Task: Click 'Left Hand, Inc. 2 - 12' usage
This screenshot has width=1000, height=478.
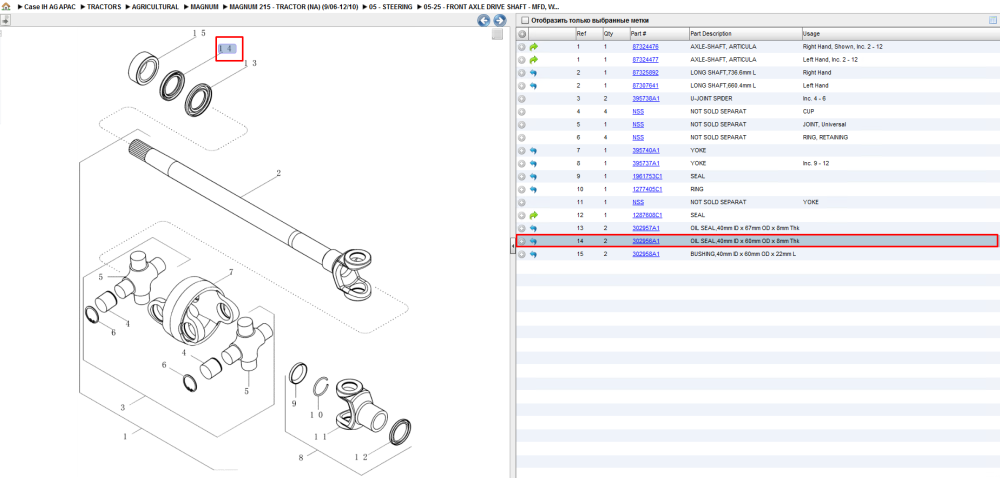Action: 830,59
